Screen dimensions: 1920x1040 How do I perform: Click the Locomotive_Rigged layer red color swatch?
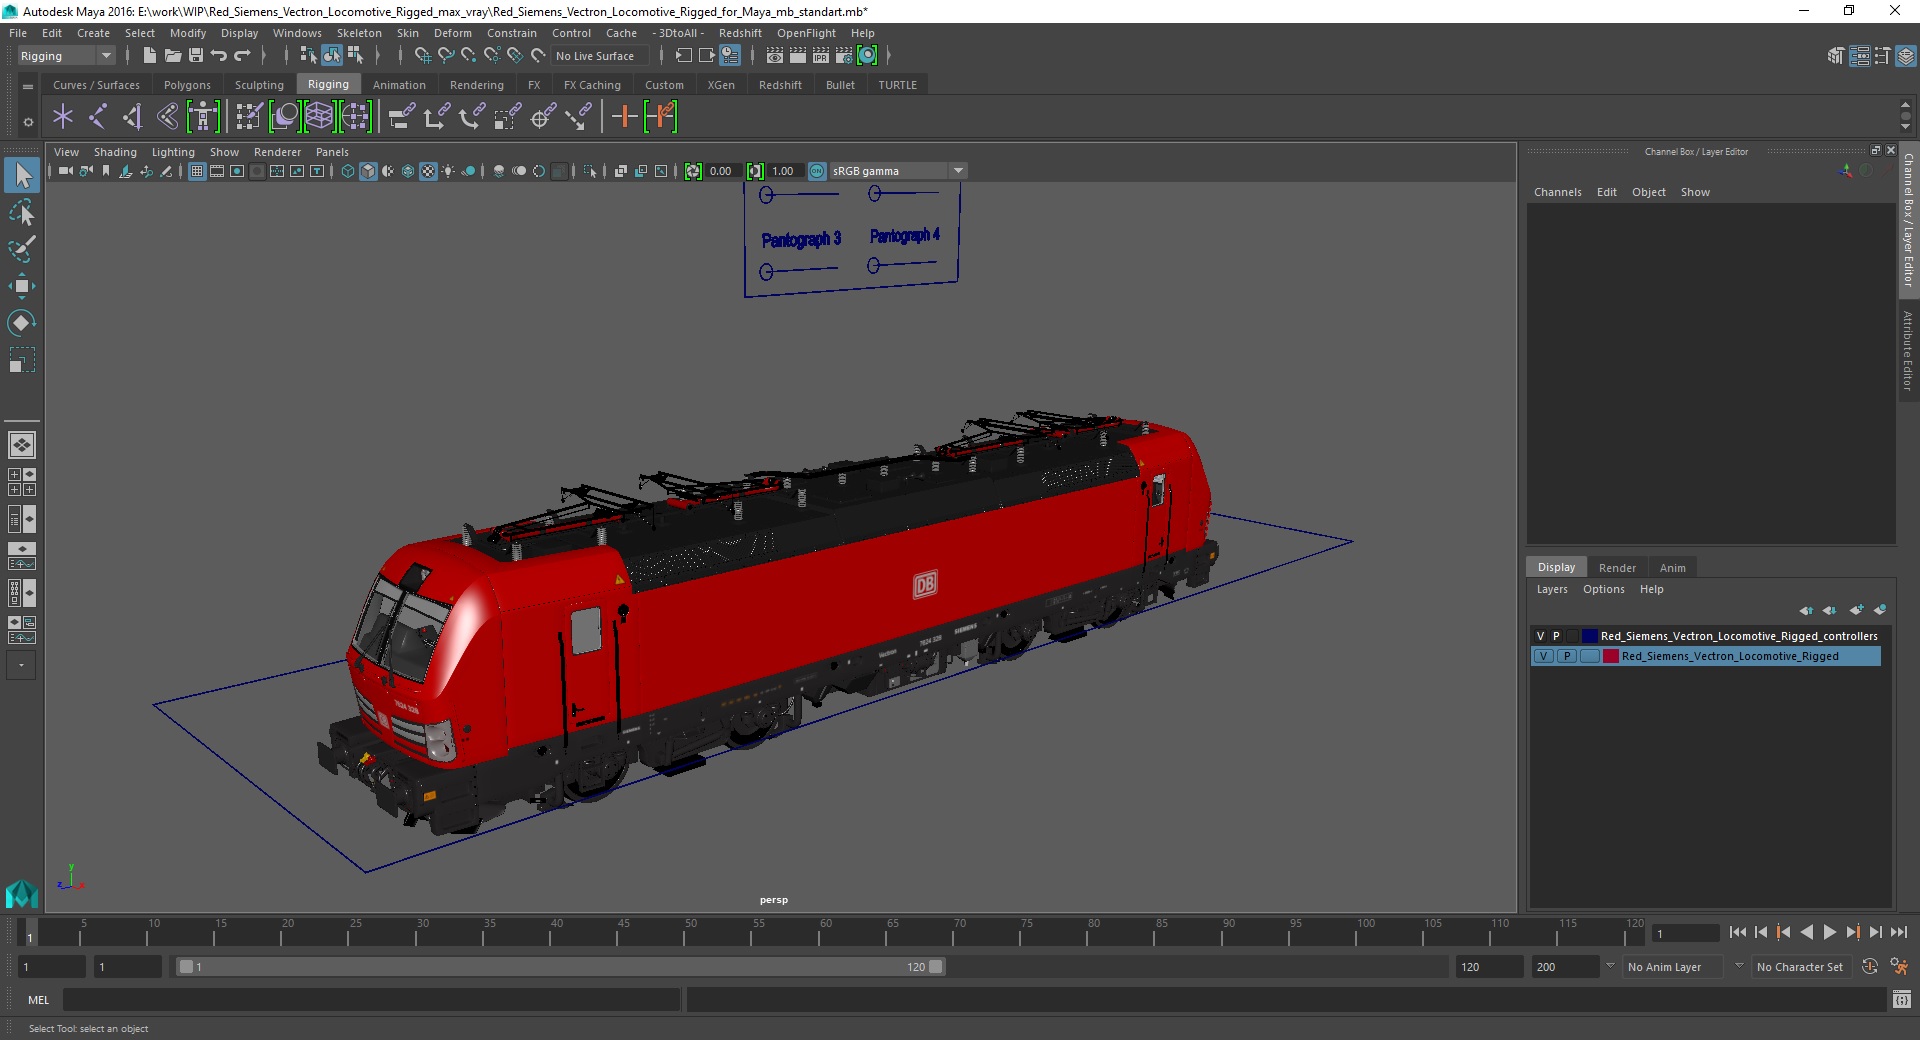point(1610,656)
